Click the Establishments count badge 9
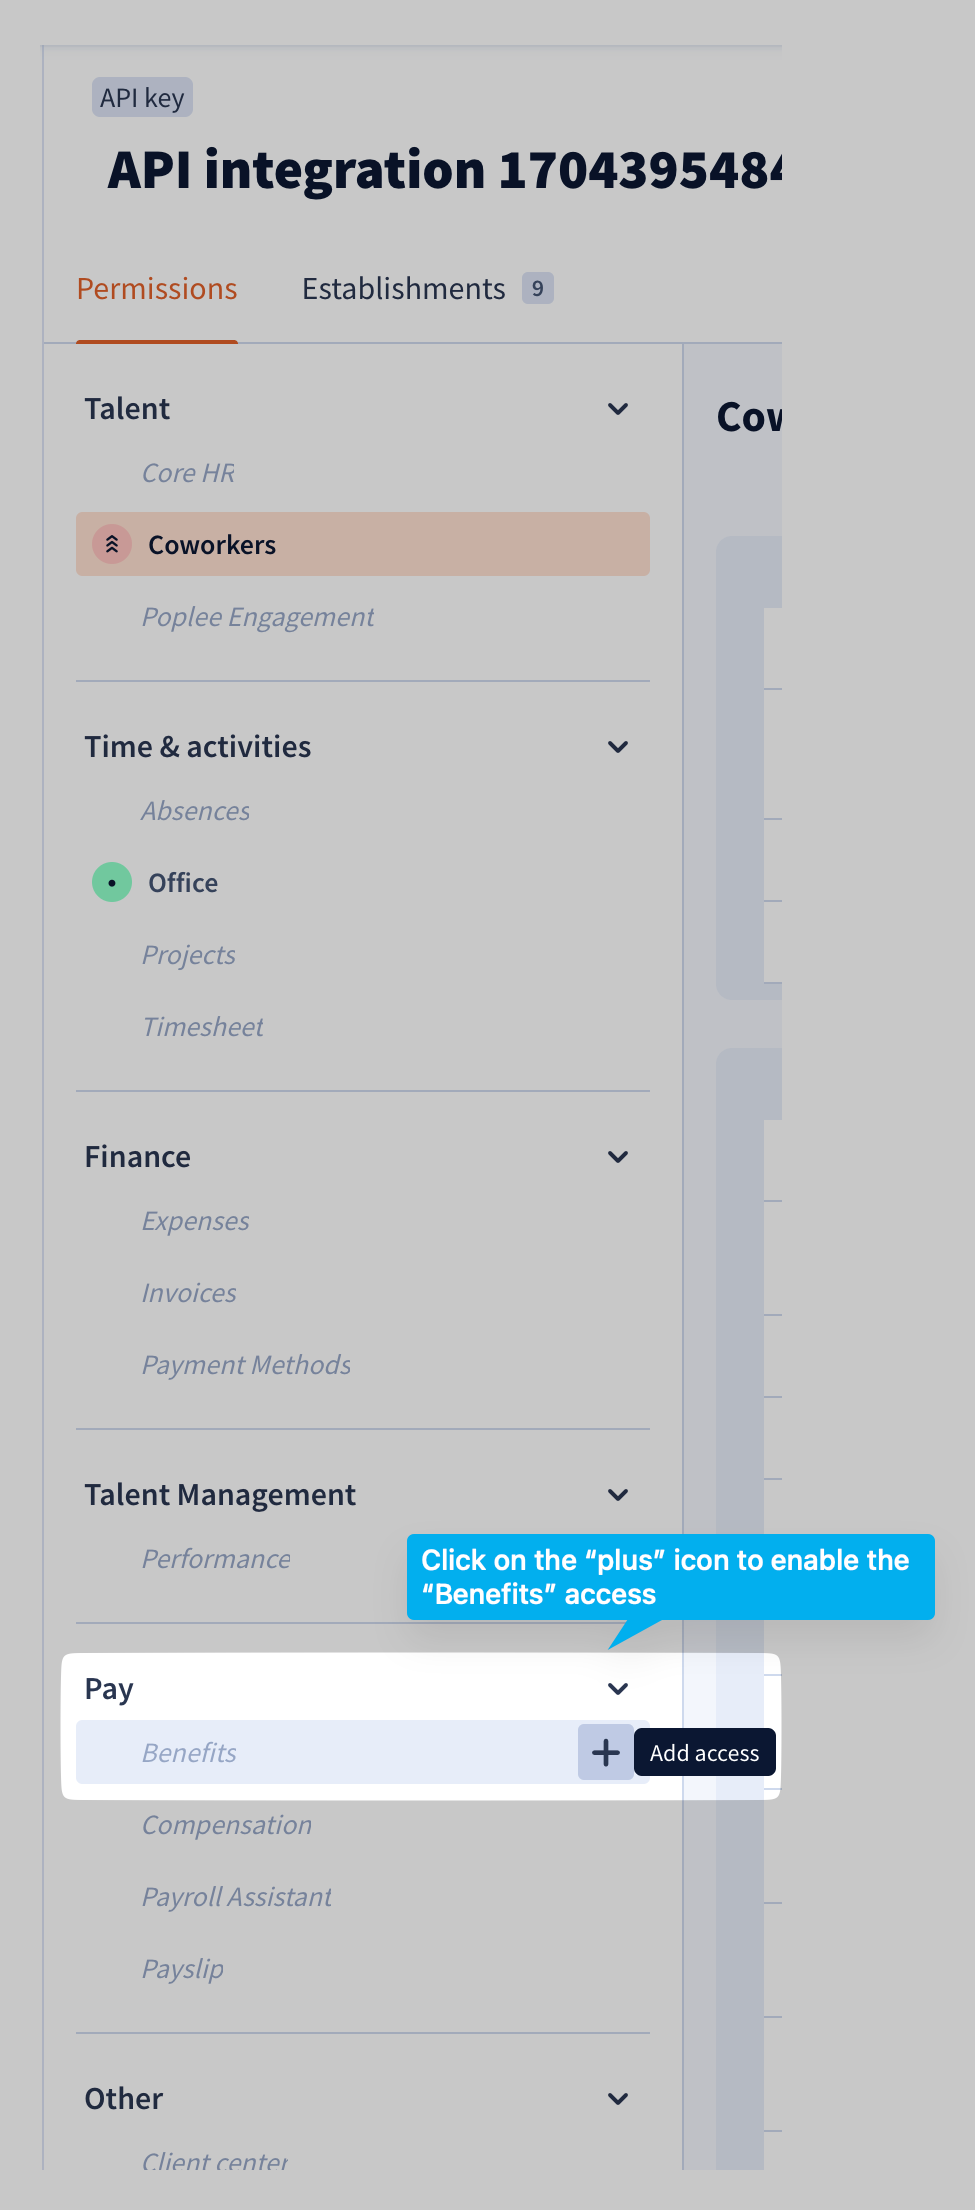Screen dimensions: 975x2210 538,289
